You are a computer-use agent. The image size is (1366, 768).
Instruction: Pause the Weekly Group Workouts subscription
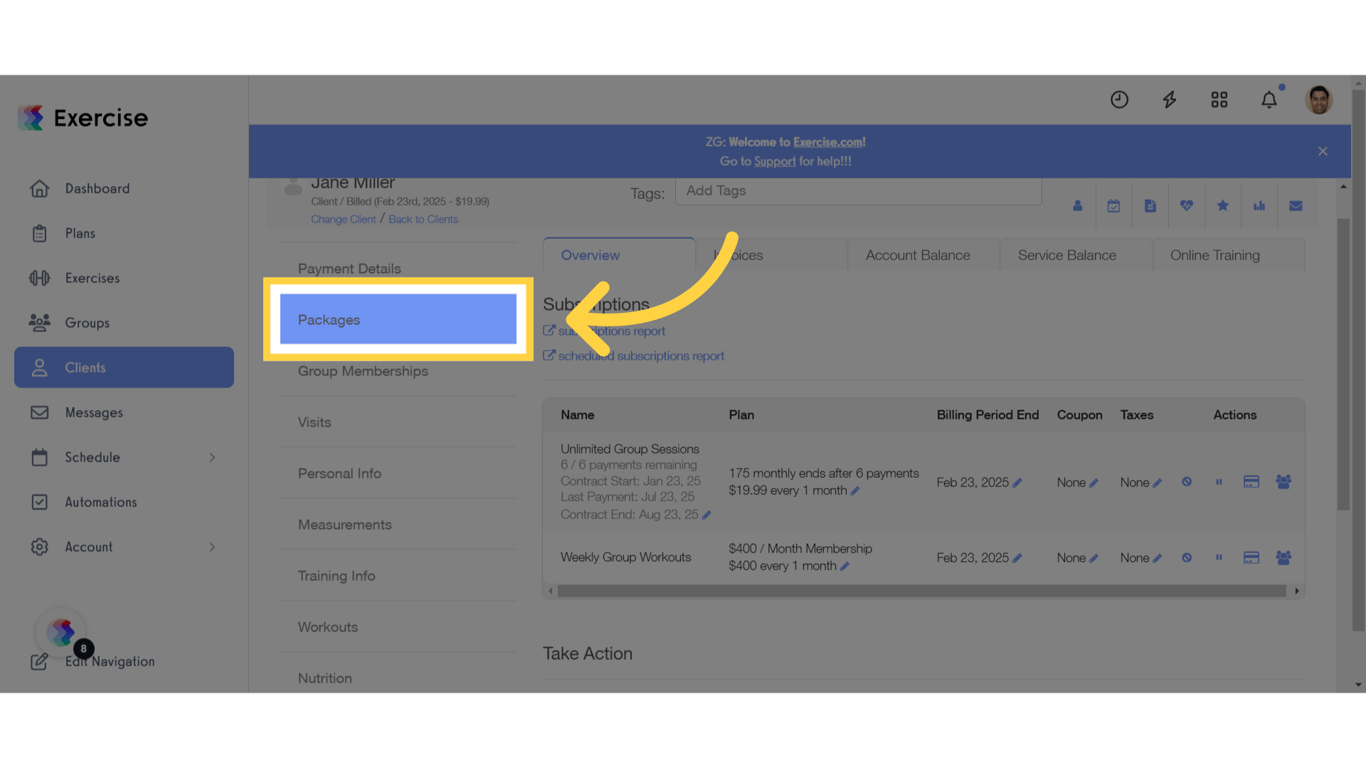[1219, 558]
